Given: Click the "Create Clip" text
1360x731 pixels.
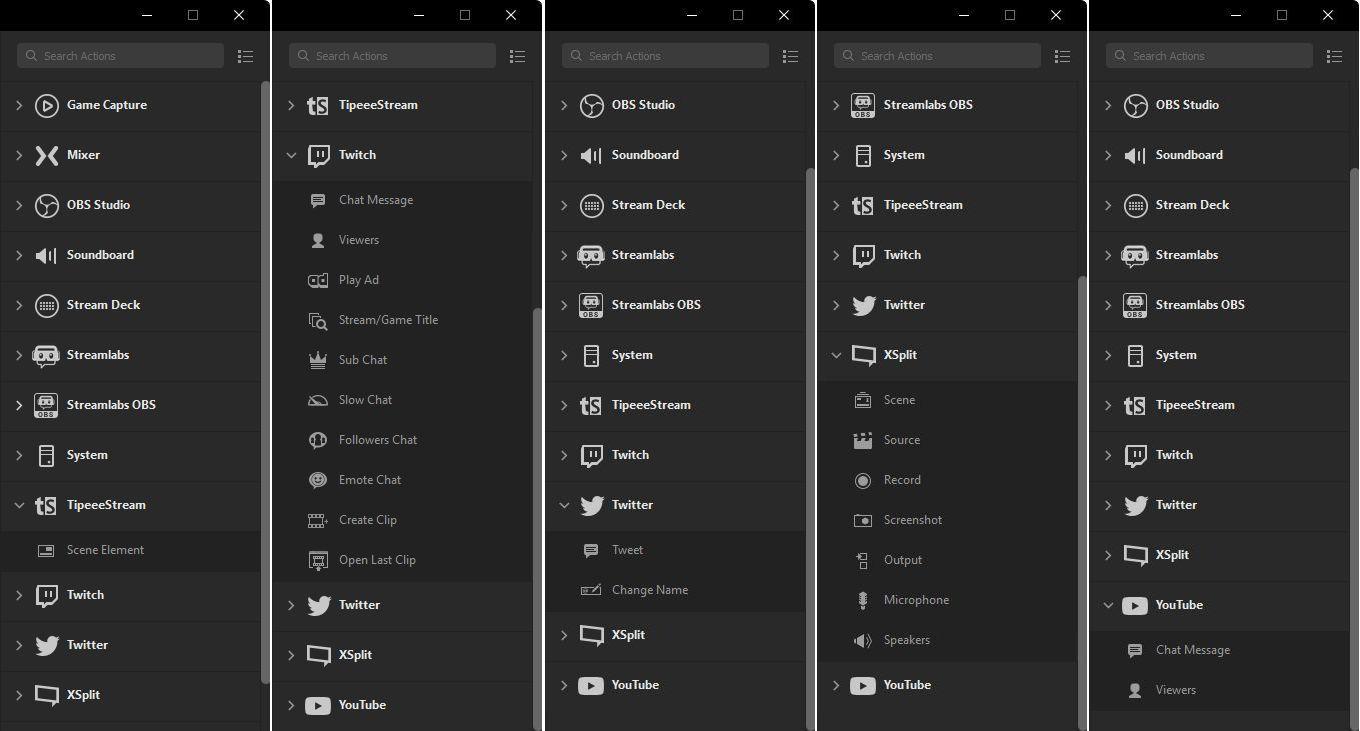Looking at the screenshot, I should pos(368,520).
